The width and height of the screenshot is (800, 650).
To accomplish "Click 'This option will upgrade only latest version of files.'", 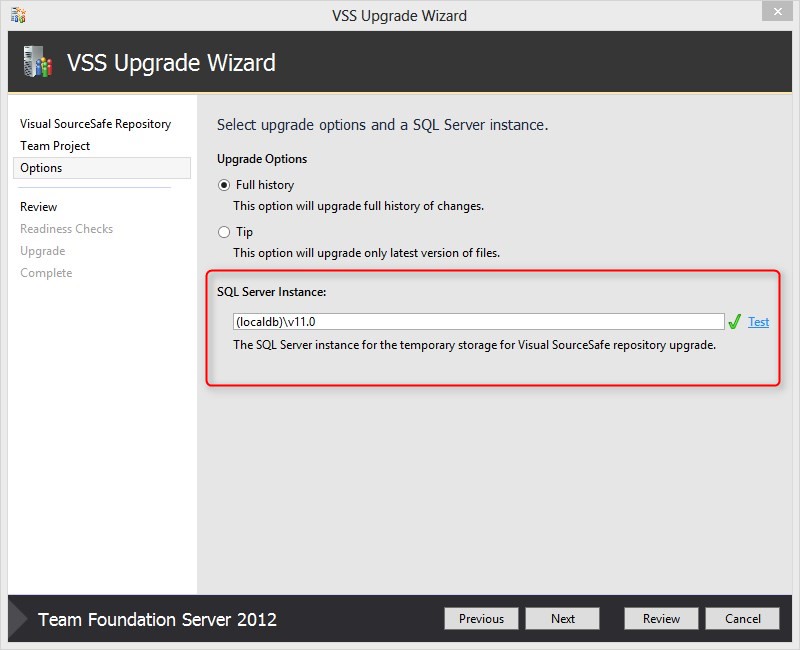I will point(366,253).
